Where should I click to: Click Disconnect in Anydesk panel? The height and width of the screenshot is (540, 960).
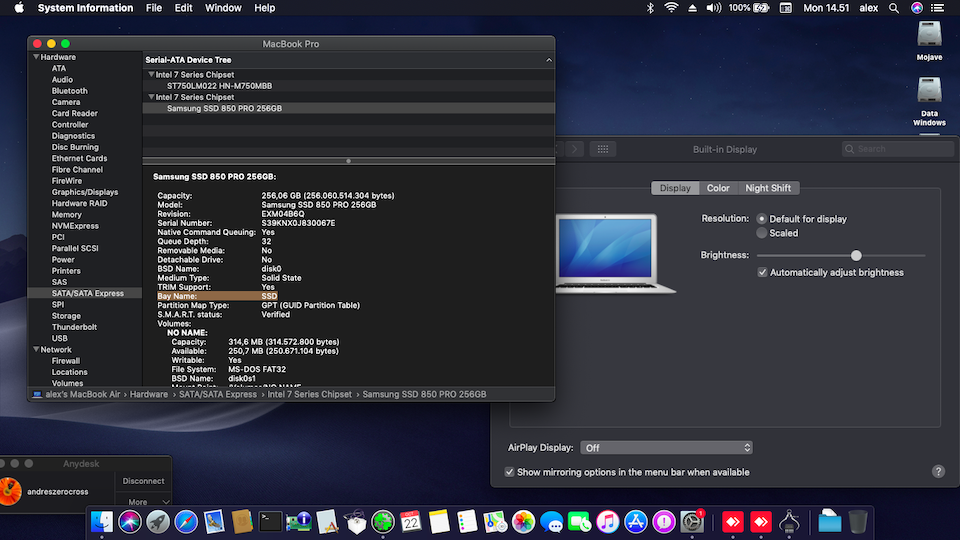pos(143,481)
